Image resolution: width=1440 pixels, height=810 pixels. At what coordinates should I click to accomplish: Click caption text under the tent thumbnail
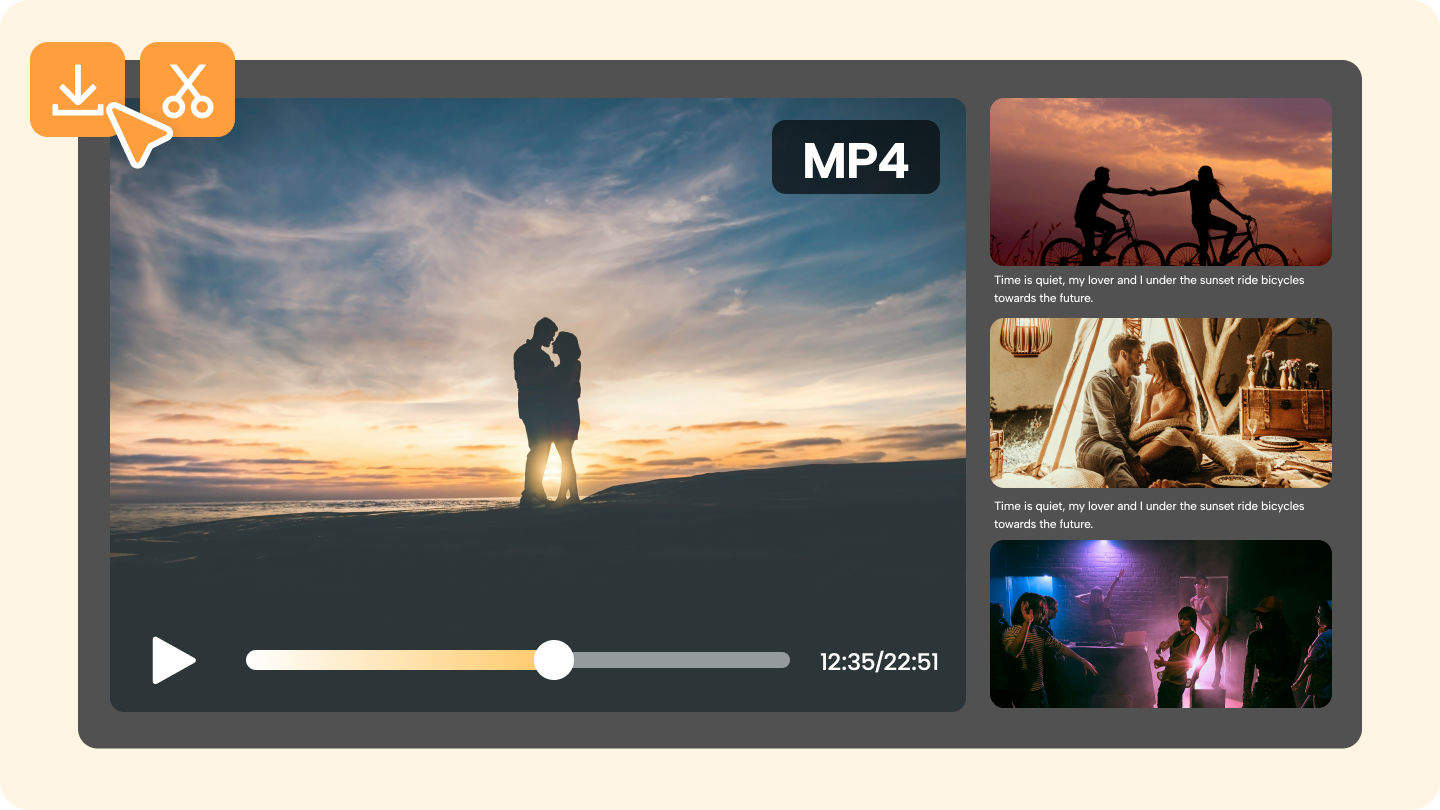1149,515
